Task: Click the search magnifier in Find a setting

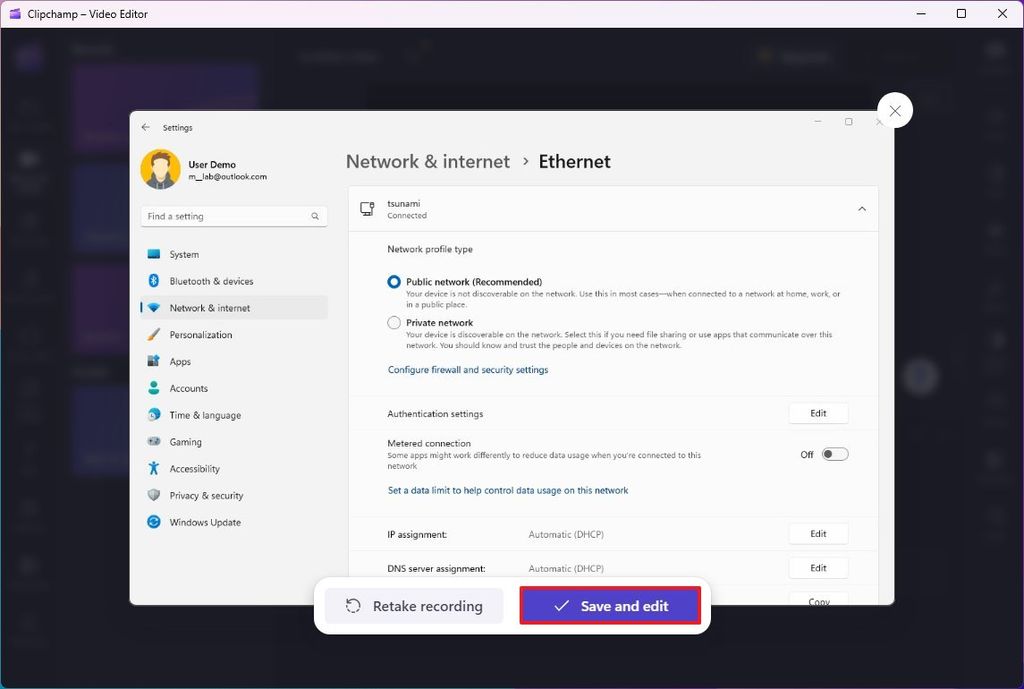Action: click(315, 216)
